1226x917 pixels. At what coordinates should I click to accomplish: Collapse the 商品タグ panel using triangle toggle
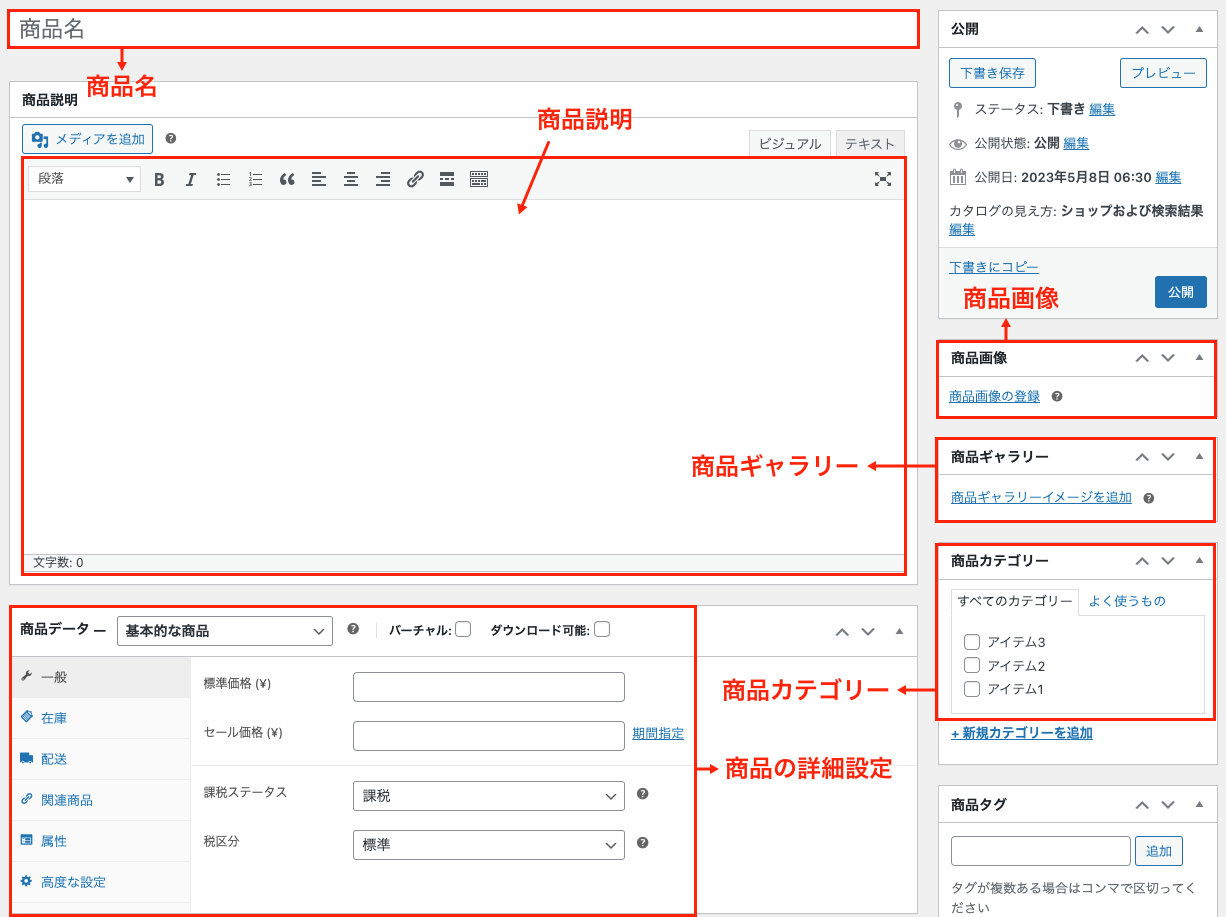pyautogui.click(x=1199, y=804)
